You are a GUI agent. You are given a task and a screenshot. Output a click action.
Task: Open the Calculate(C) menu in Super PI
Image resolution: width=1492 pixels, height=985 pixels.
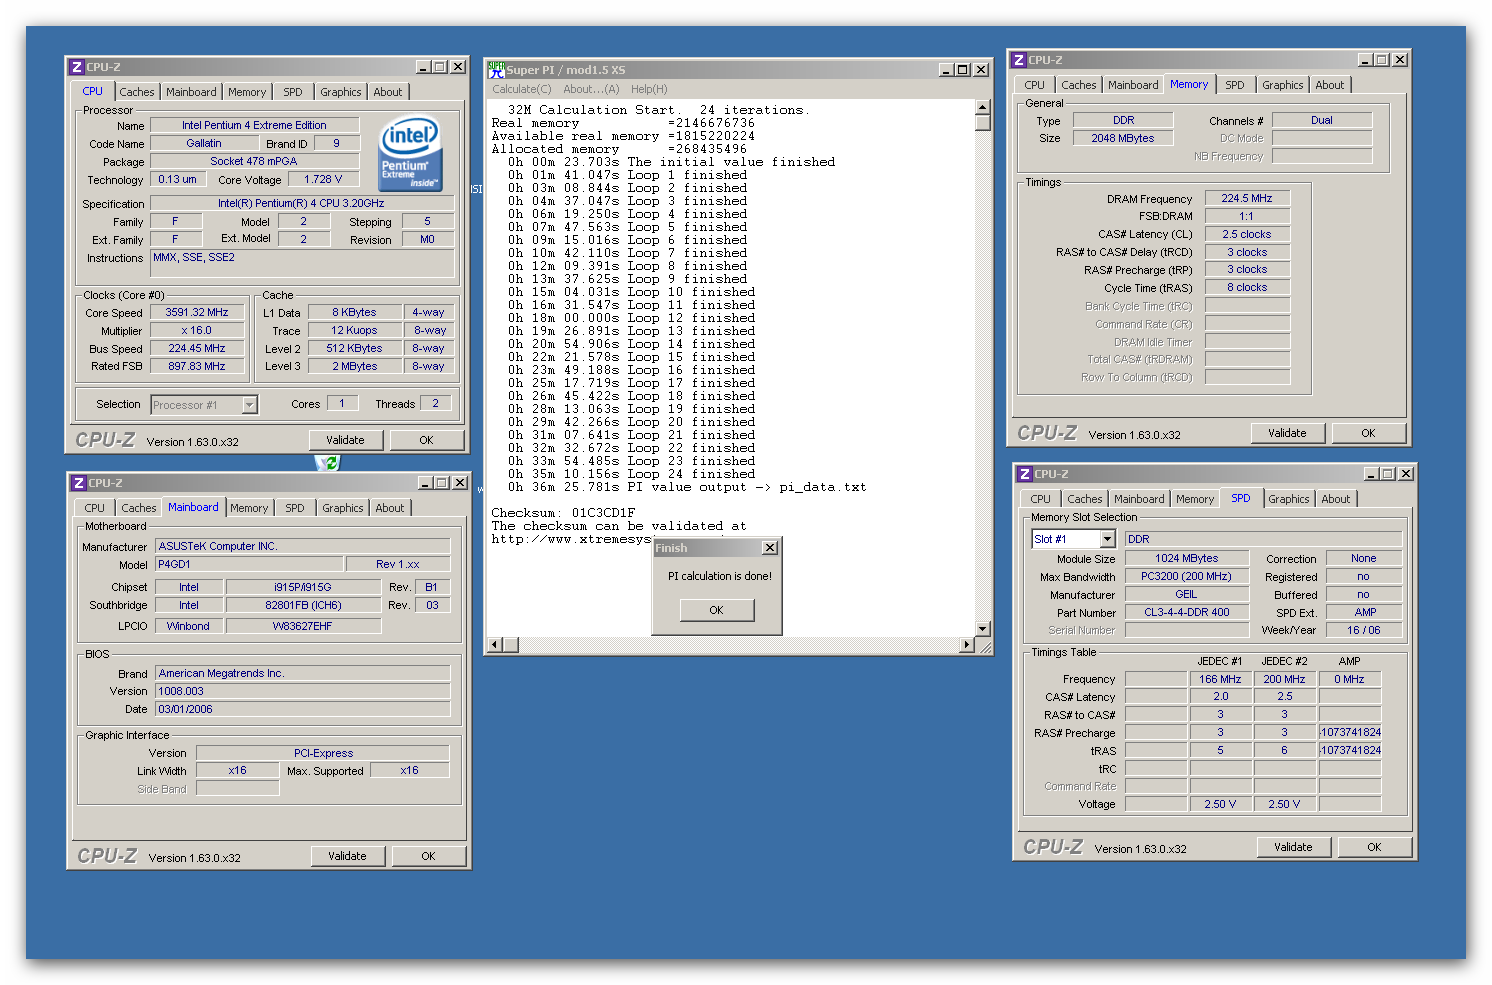[x=521, y=89]
